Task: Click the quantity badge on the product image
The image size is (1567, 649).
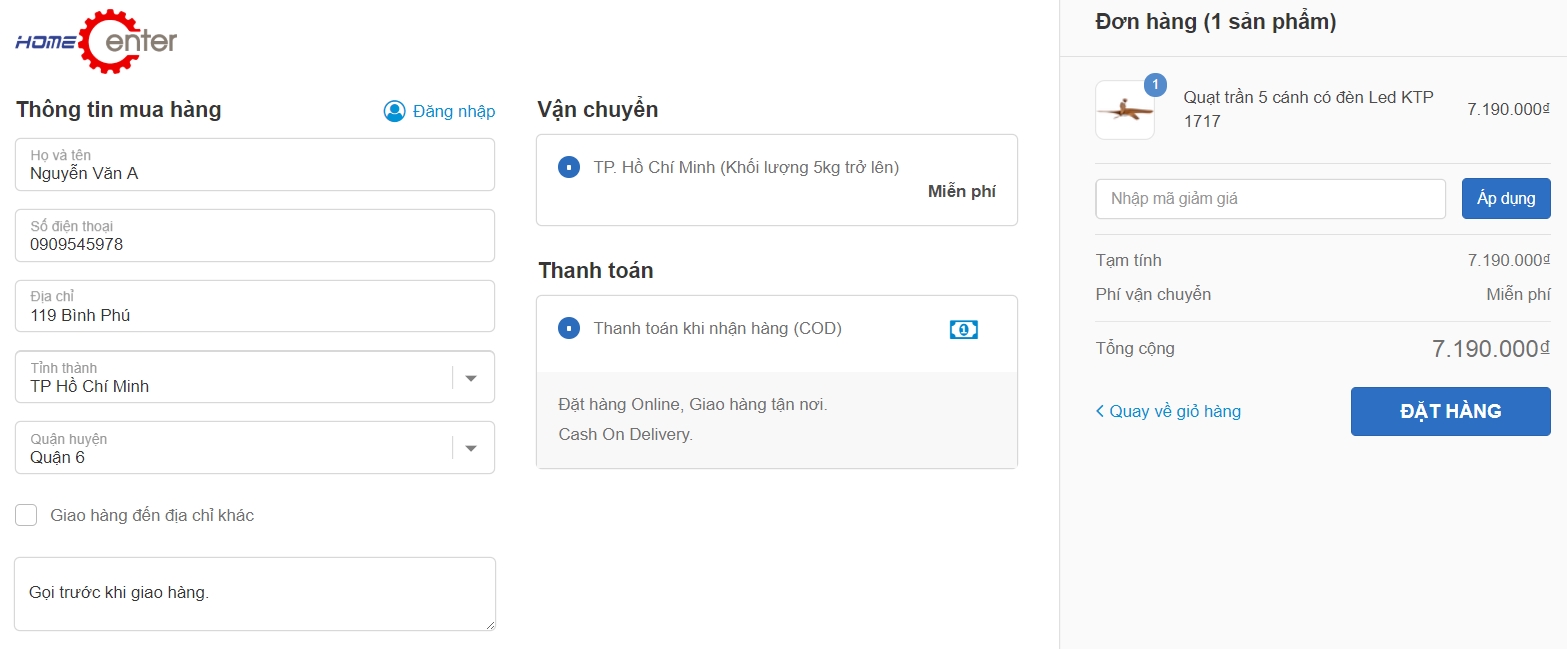Action: tap(1155, 85)
